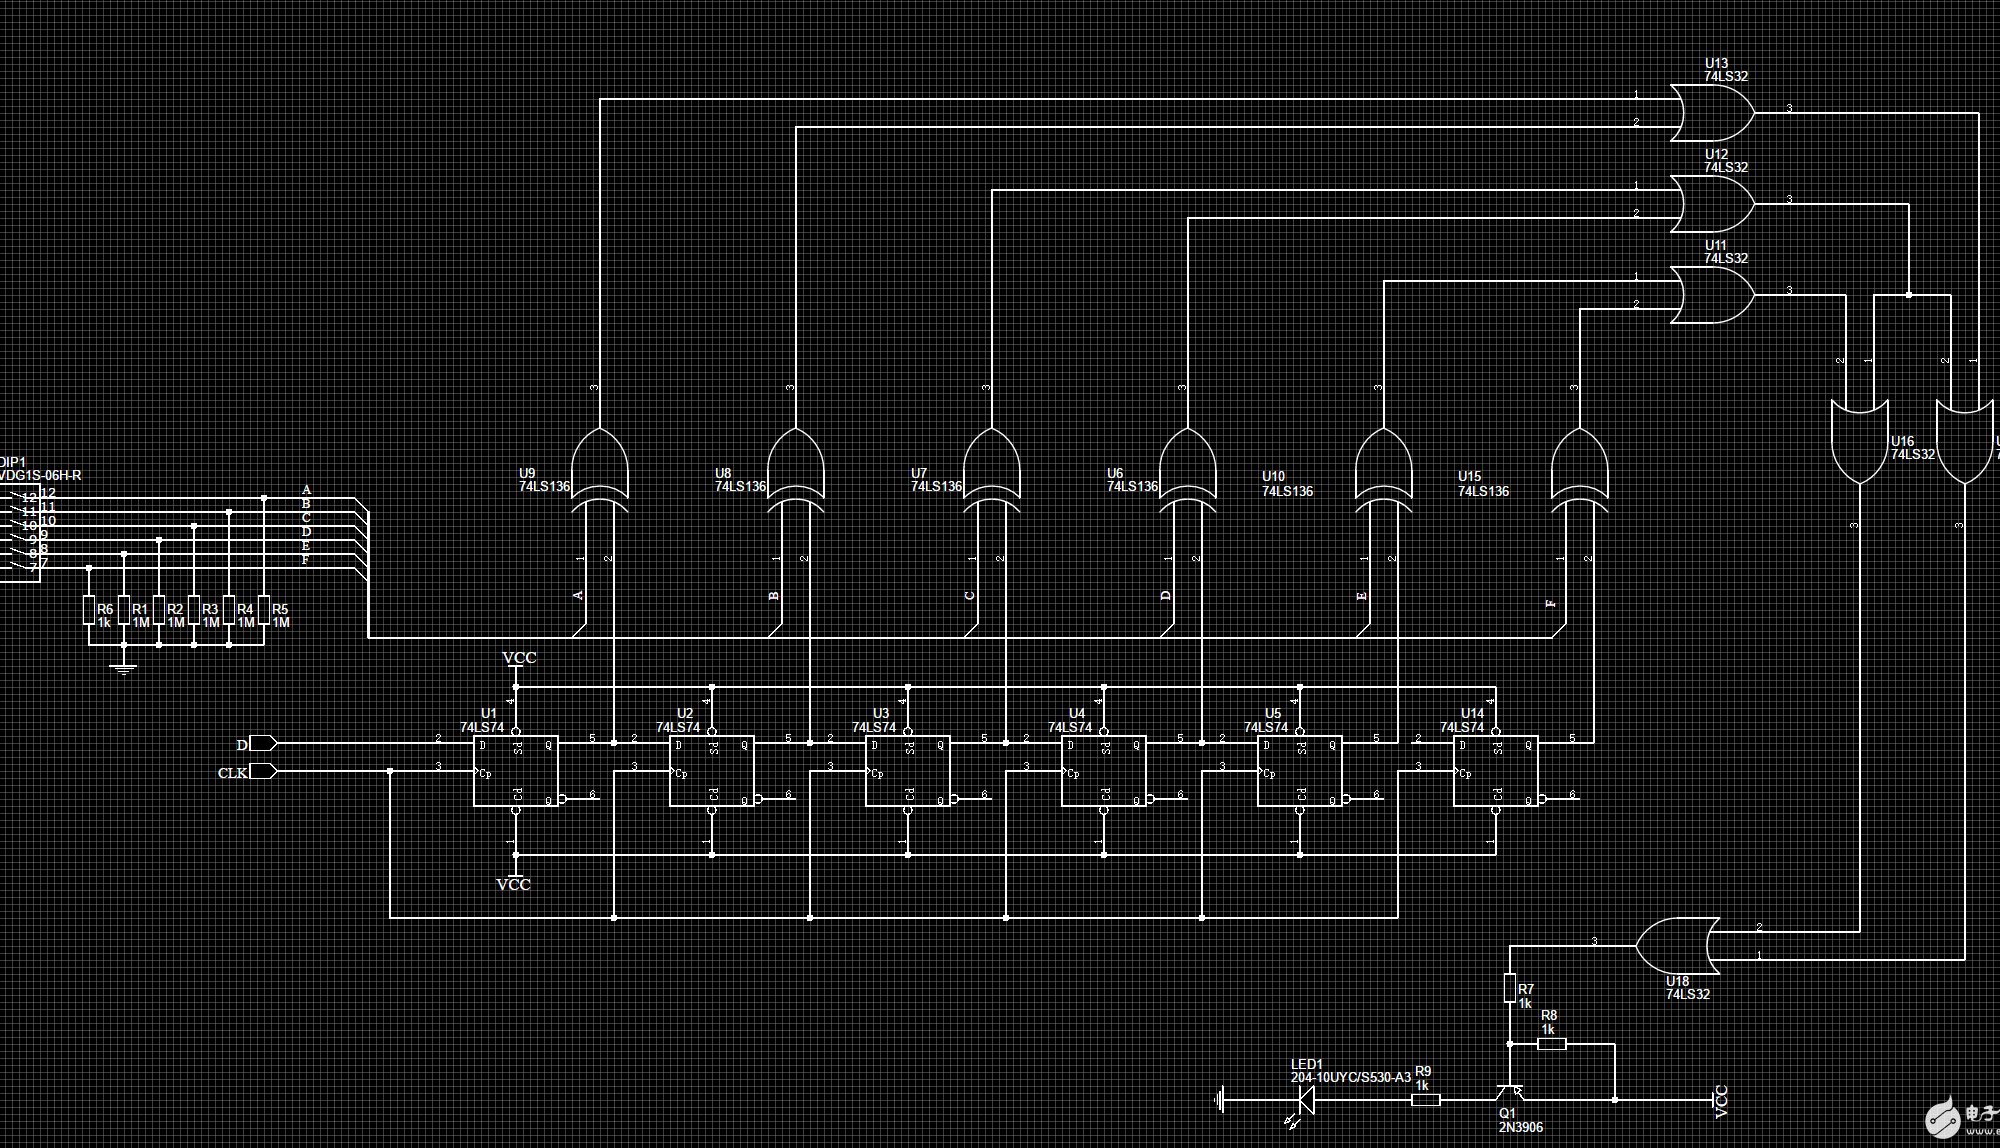Select the R3 1M resistor

[x=194, y=610]
